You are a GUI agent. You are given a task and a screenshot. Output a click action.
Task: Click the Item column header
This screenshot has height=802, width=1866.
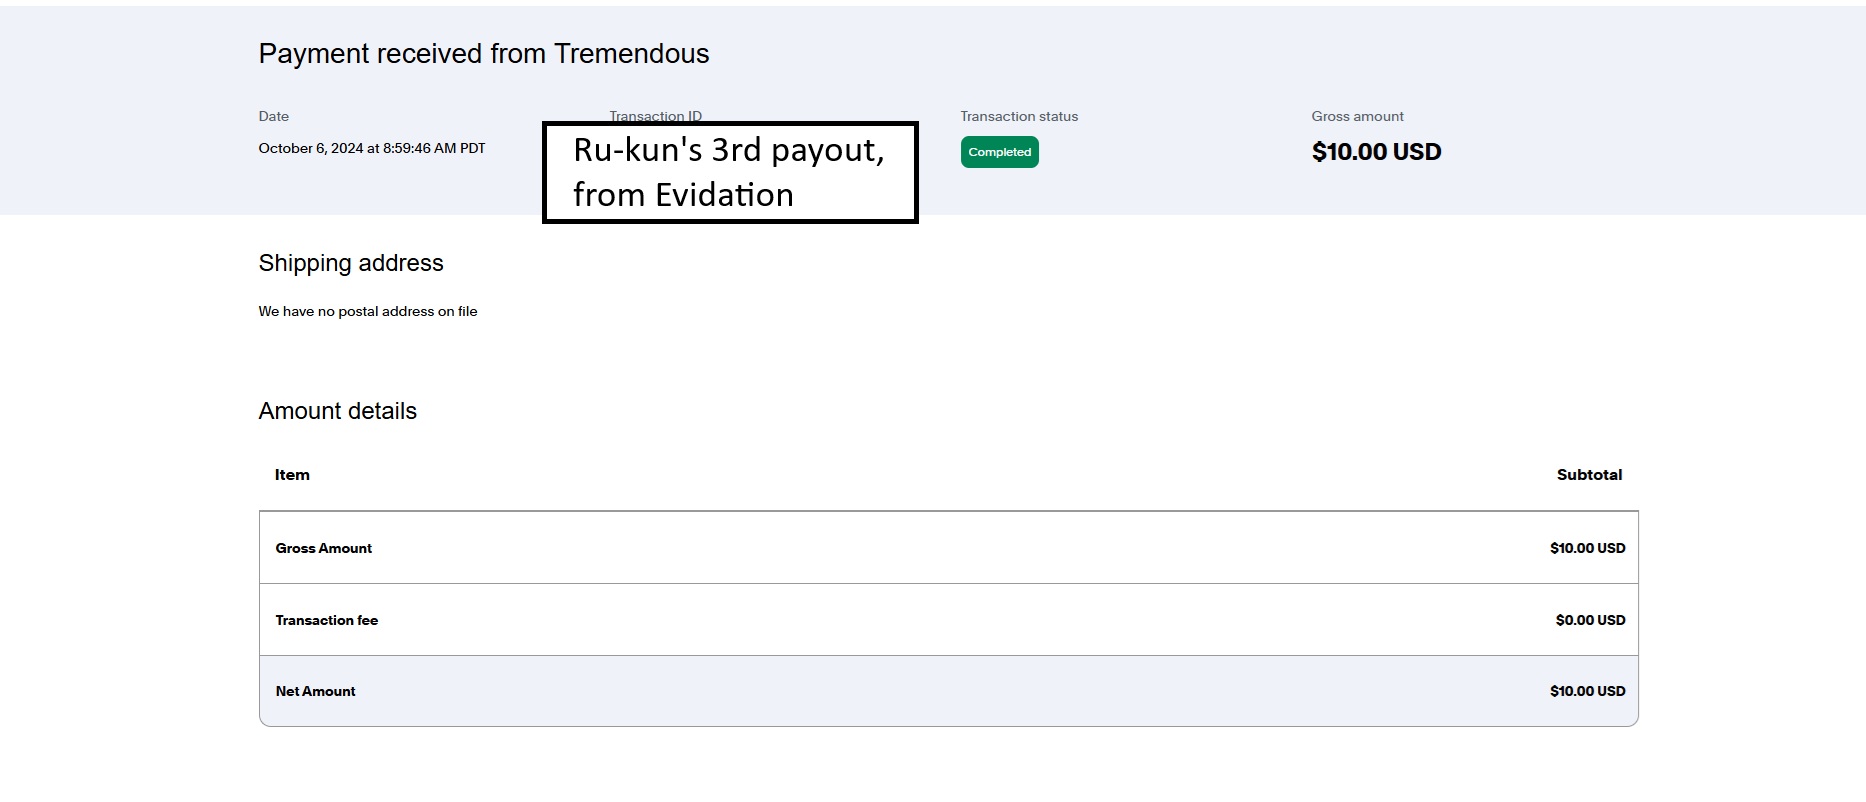point(292,475)
